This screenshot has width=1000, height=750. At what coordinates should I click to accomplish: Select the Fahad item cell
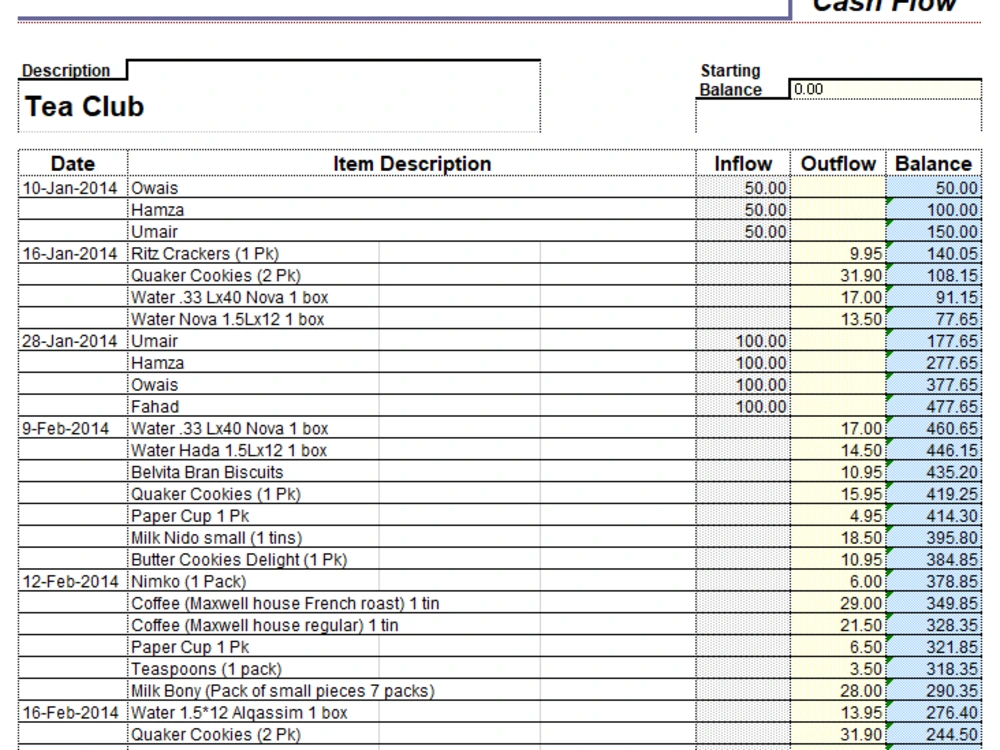[x=411, y=406]
